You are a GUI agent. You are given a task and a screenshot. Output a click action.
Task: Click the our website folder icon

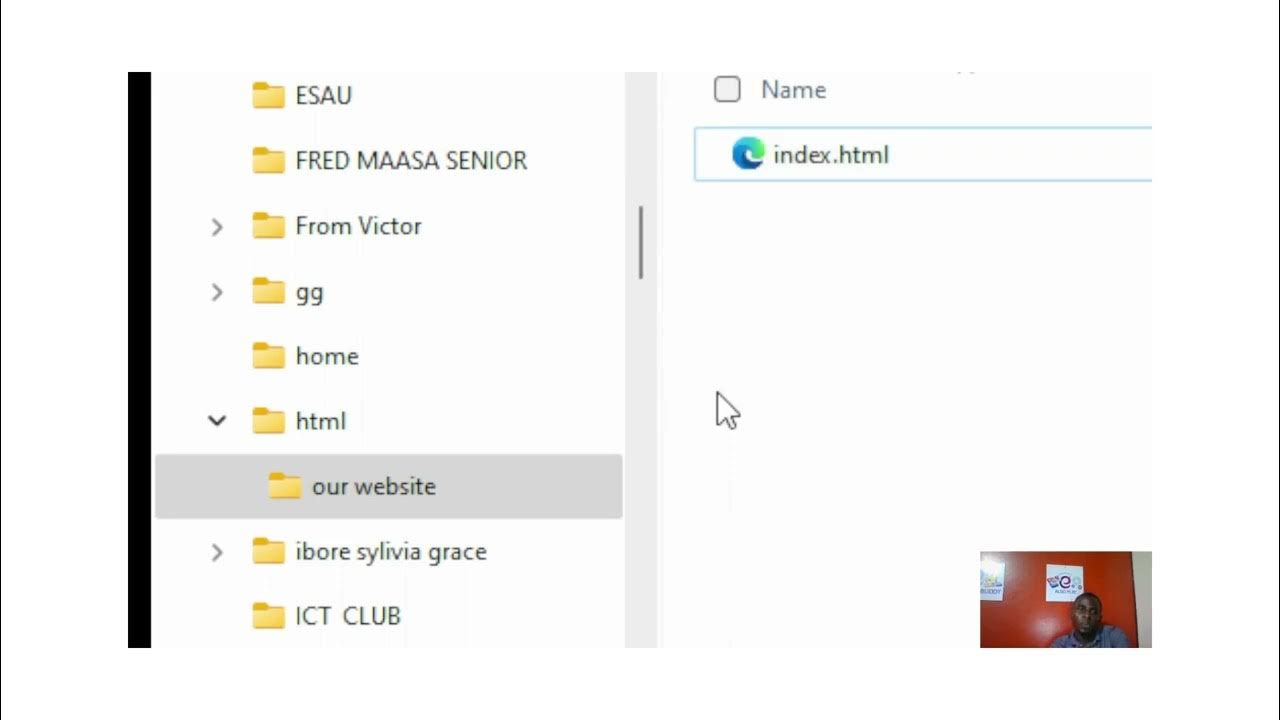(285, 486)
